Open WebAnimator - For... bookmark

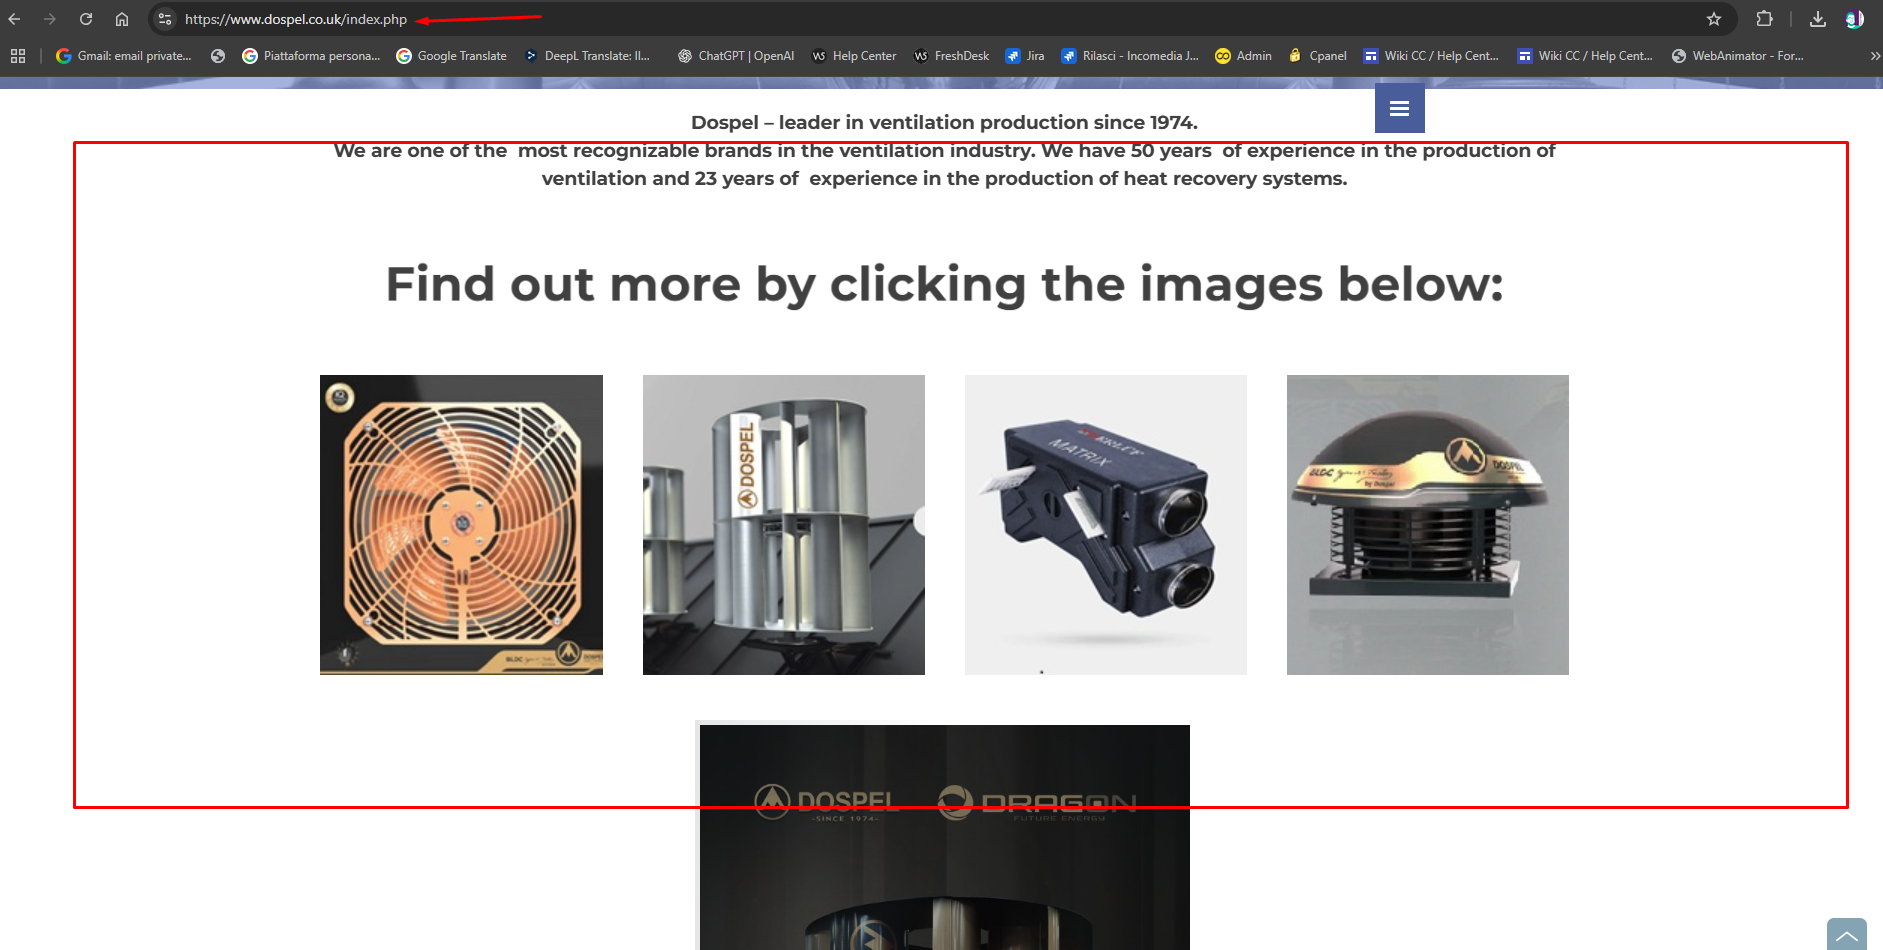click(x=1738, y=56)
